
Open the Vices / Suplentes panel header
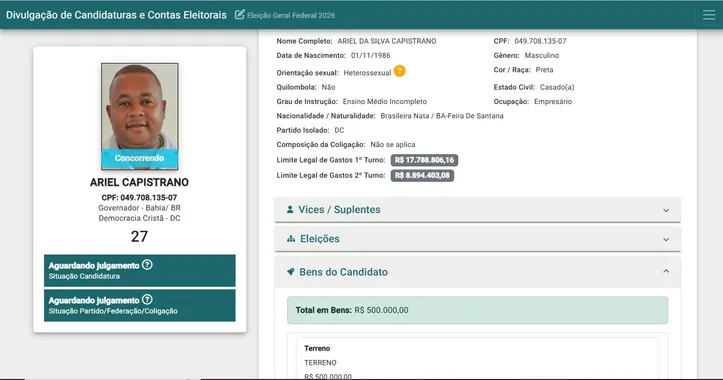coord(478,210)
